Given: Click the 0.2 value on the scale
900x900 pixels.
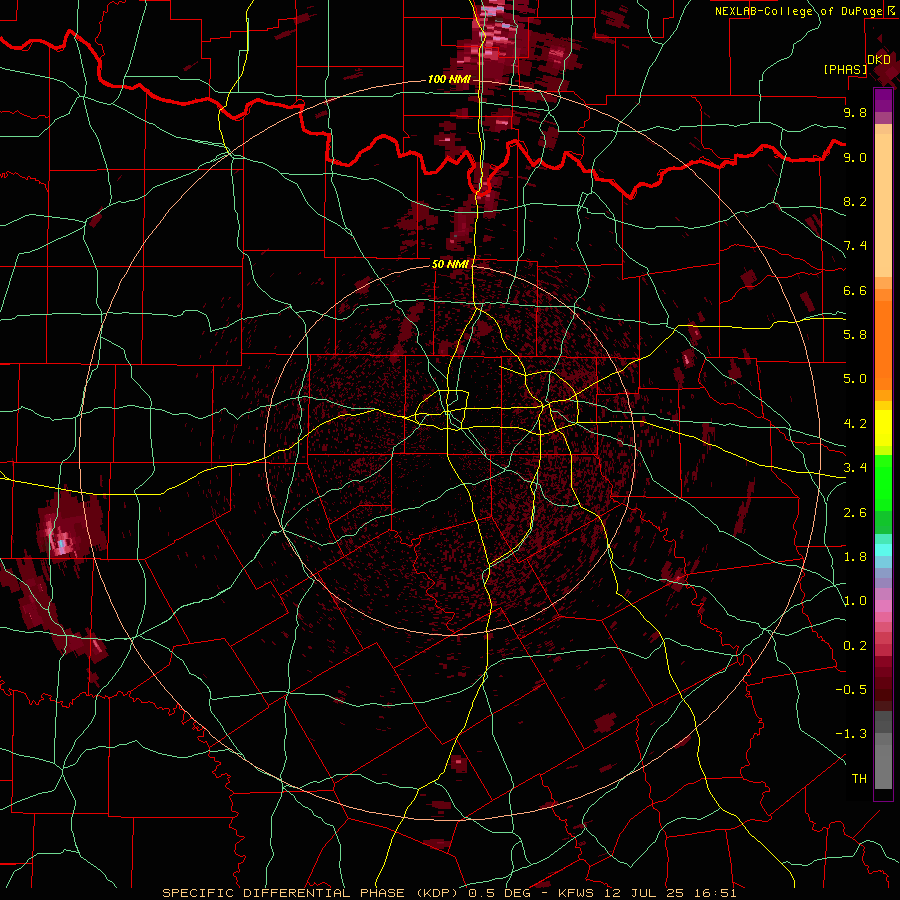Looking at the screenshot, I should pyautogui.click(x=855, y=646).
